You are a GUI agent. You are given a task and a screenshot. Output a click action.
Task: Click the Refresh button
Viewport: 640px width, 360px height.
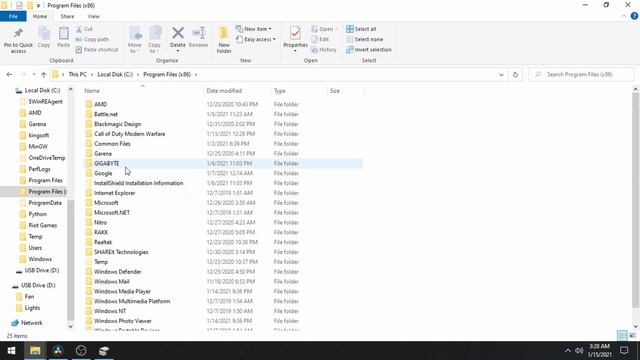[515, 75]
